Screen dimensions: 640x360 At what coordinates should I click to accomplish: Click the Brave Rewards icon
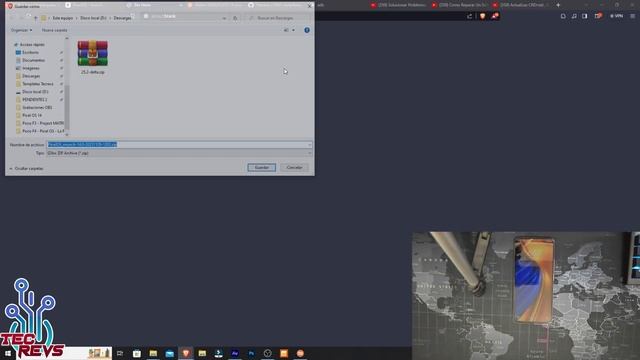pyautogui.click(x=495, y=16)
